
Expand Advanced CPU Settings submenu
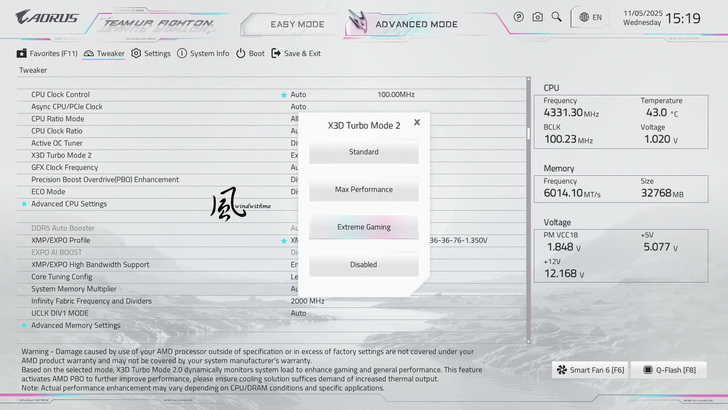69,204
